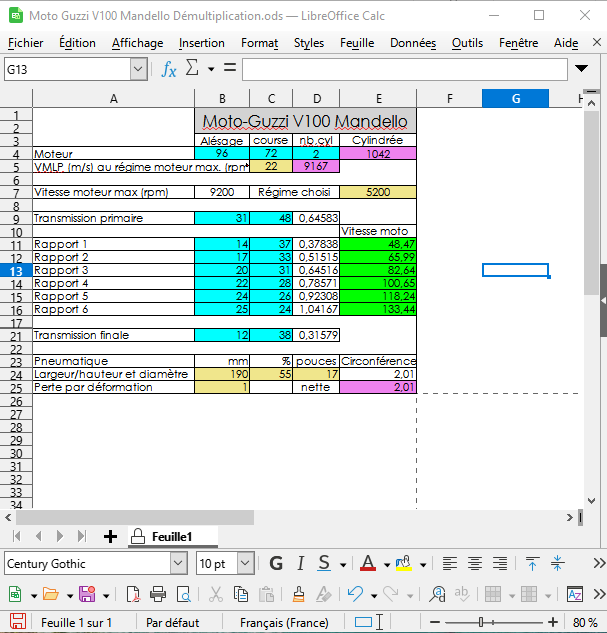Show more formatting toolbar items
Viewport: 607px width, 633px height.
pyautogui.click(x=599, y=563)
